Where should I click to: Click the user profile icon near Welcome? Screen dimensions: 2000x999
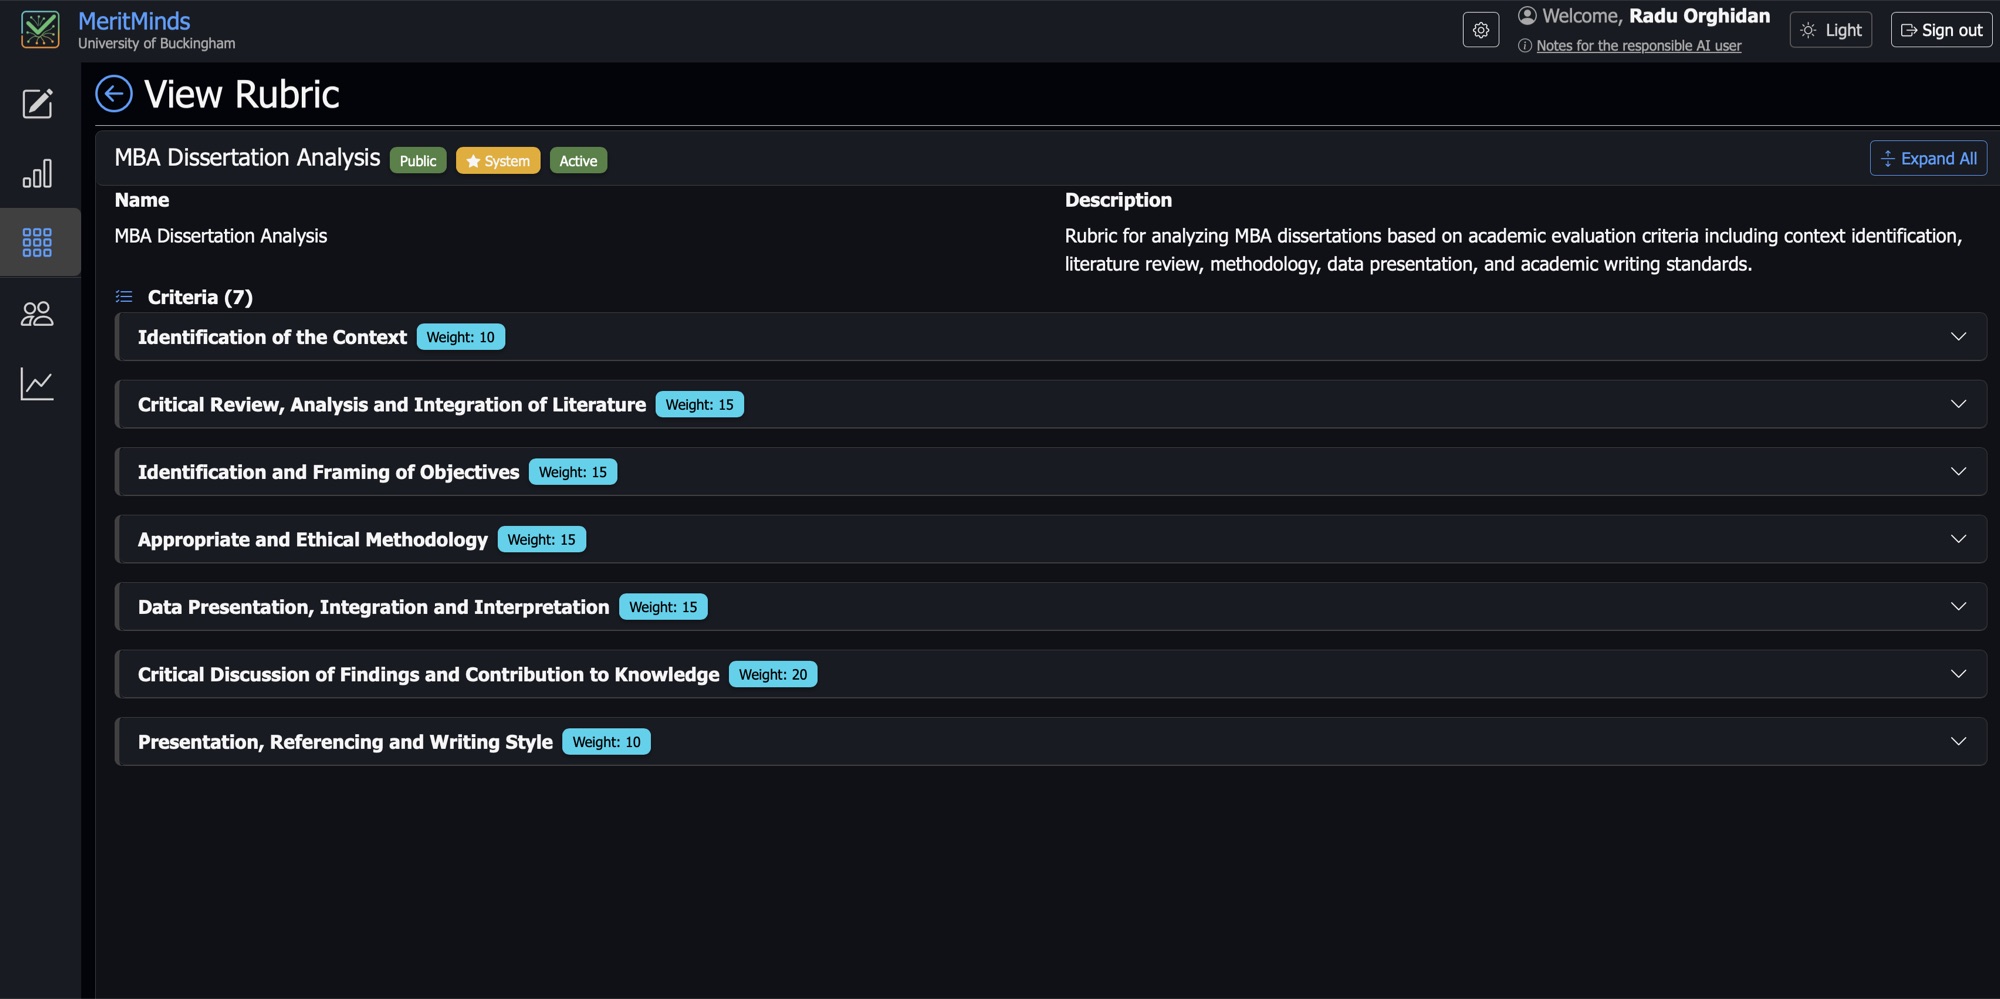pos(1527,15)
